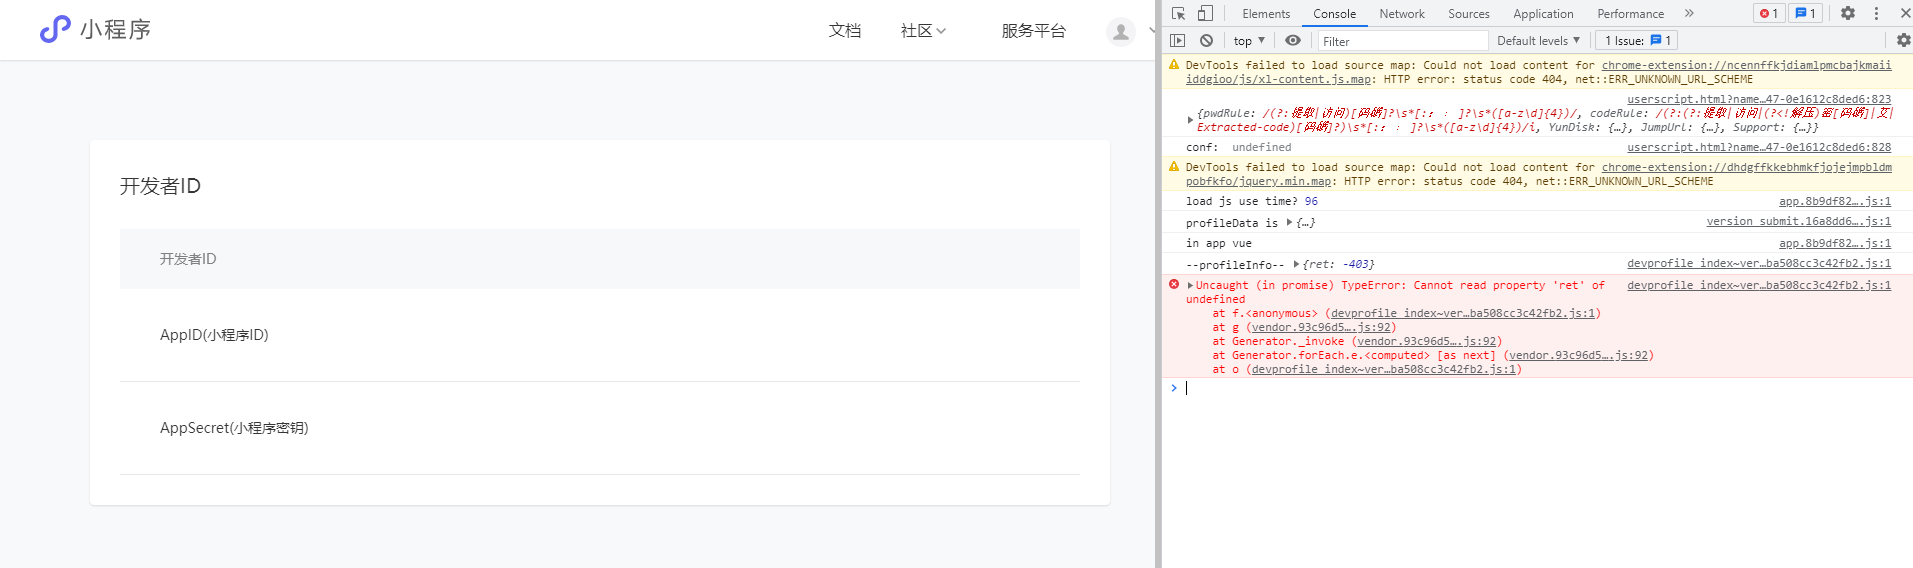The image size is (1913, 568).
Task: Click the red error count badge
Action: pos(1769,13)
